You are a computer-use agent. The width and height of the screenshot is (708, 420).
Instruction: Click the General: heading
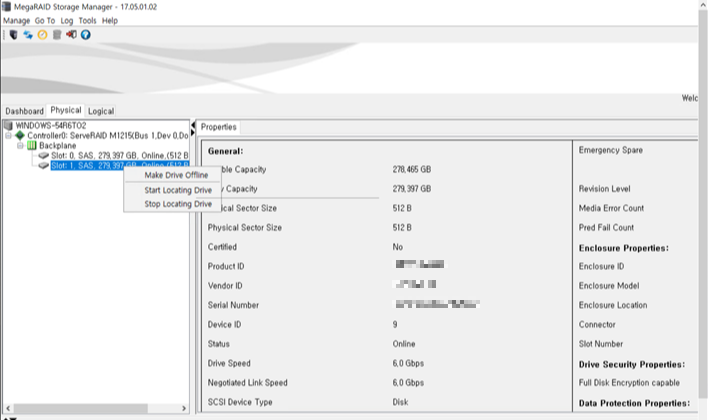pos(225,151)
